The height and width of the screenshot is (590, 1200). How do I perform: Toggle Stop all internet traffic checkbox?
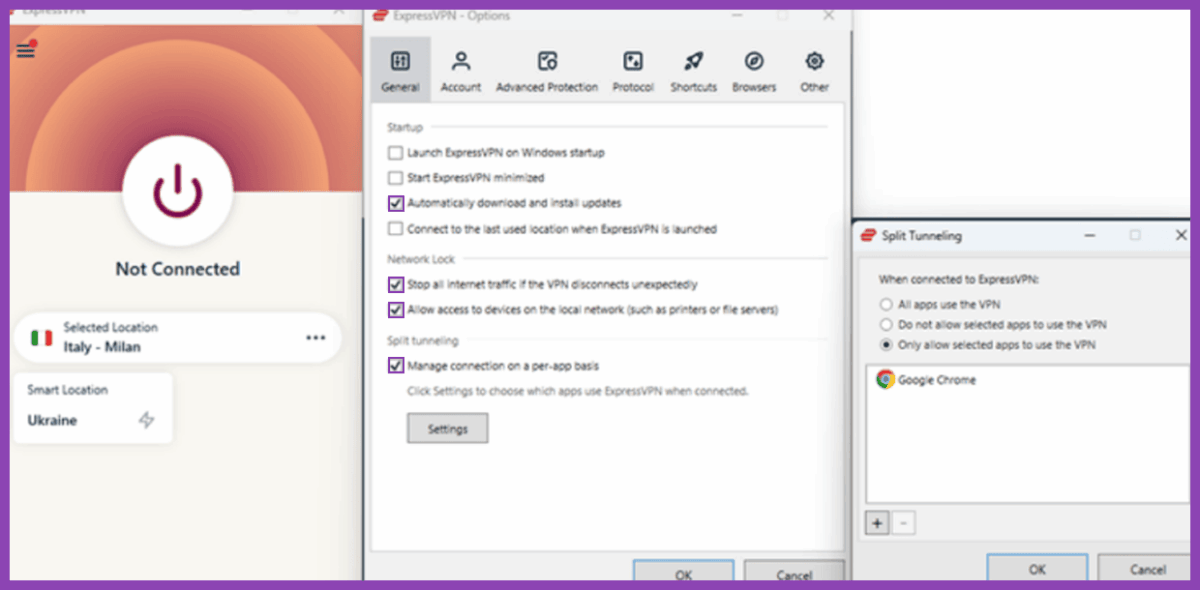[x=395, y=285]
